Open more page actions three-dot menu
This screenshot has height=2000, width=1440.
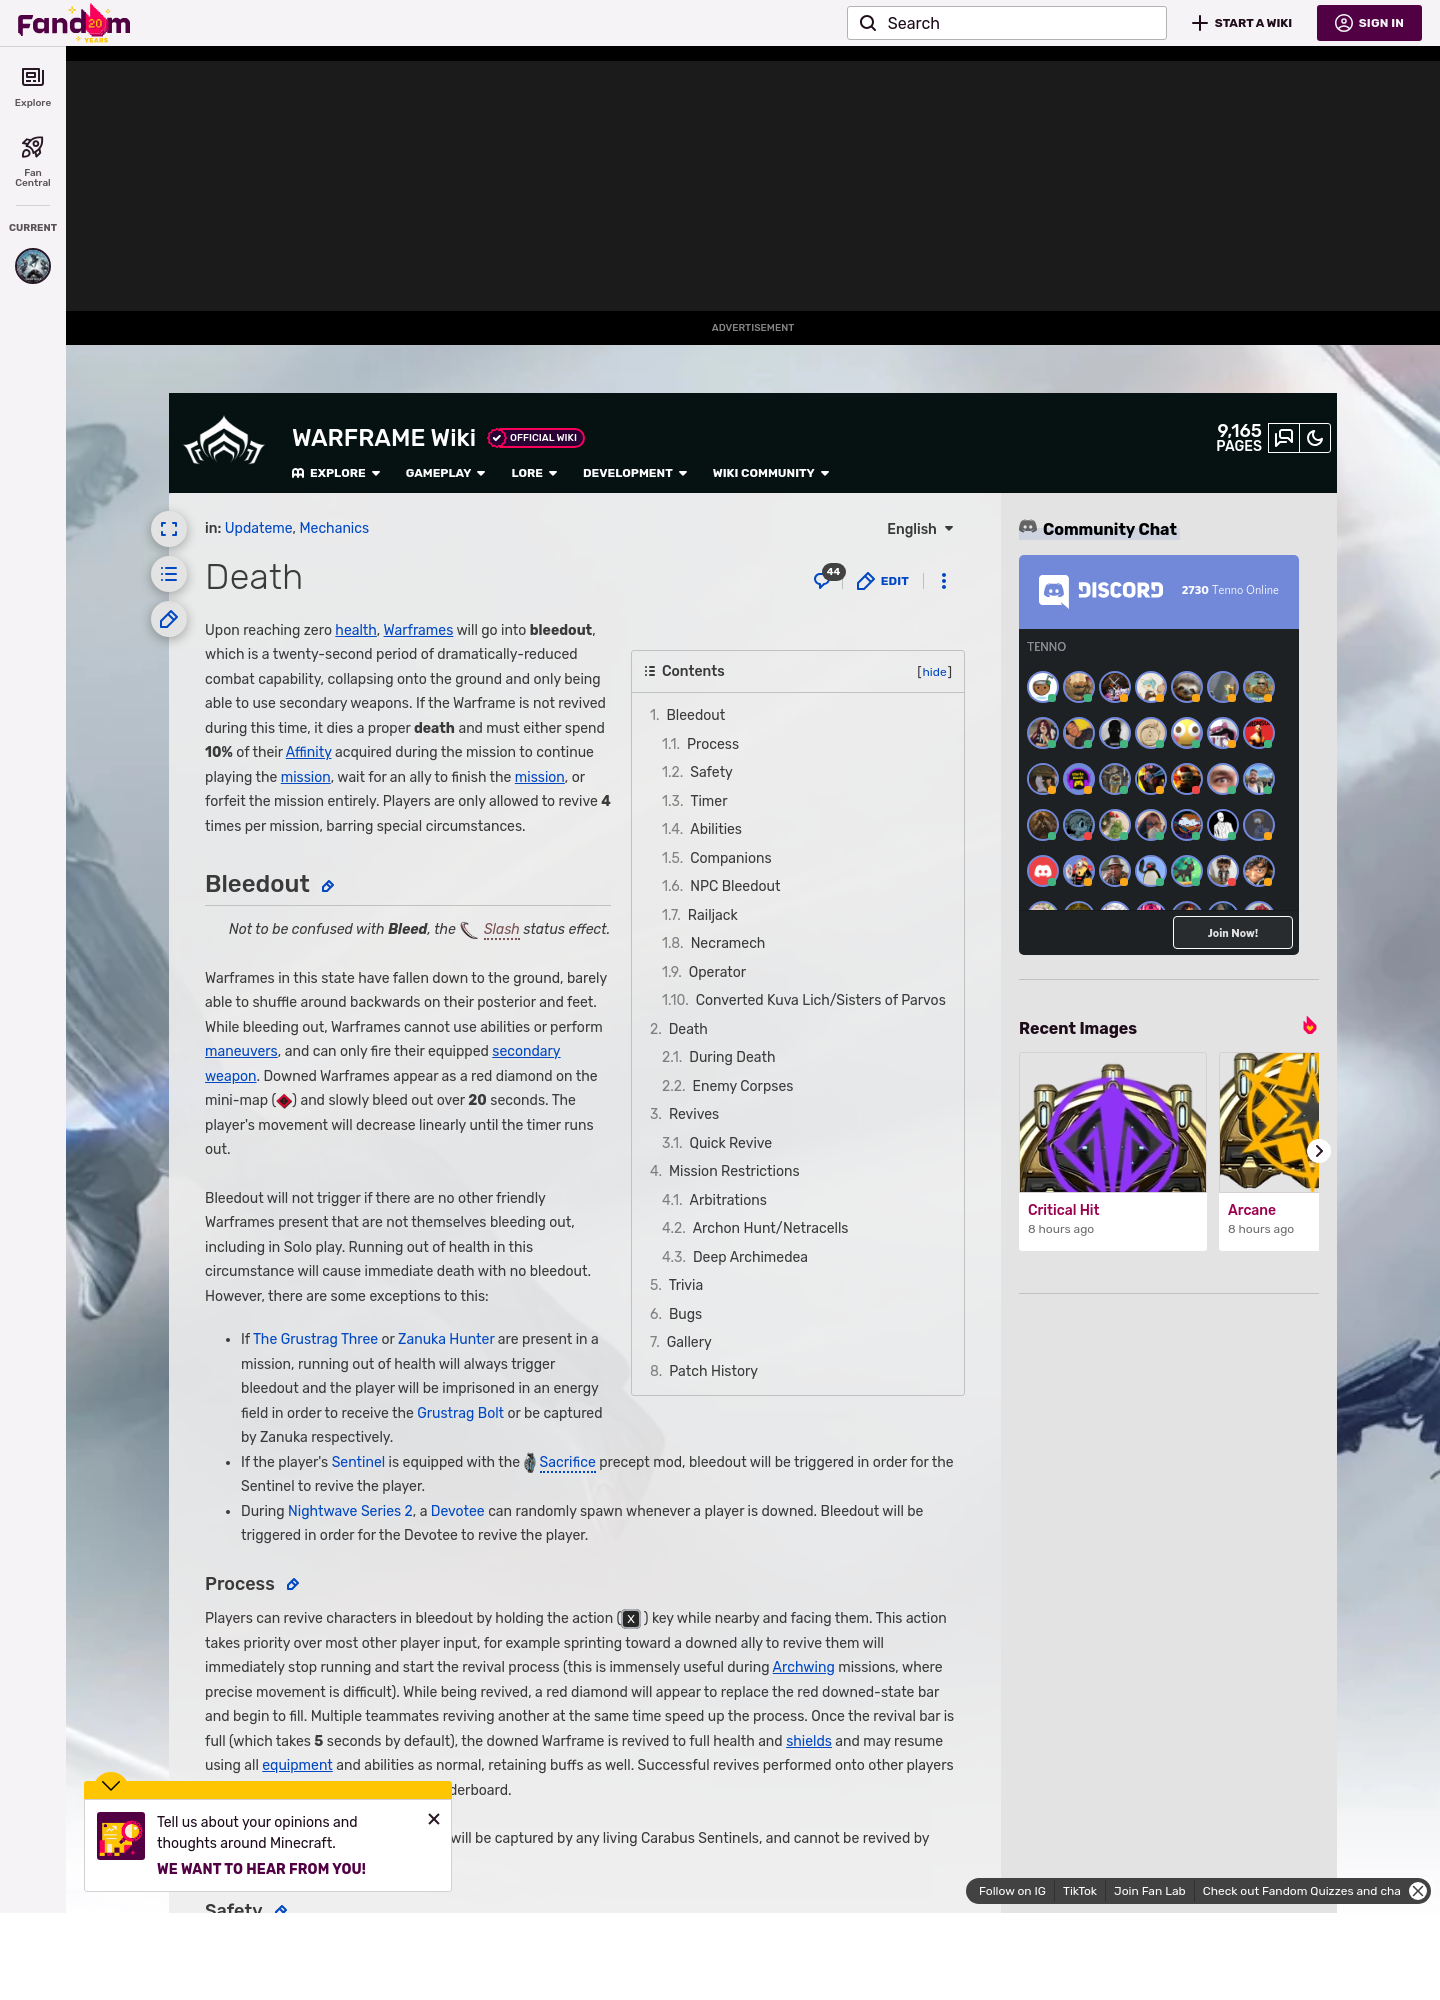tap(944, 581)
